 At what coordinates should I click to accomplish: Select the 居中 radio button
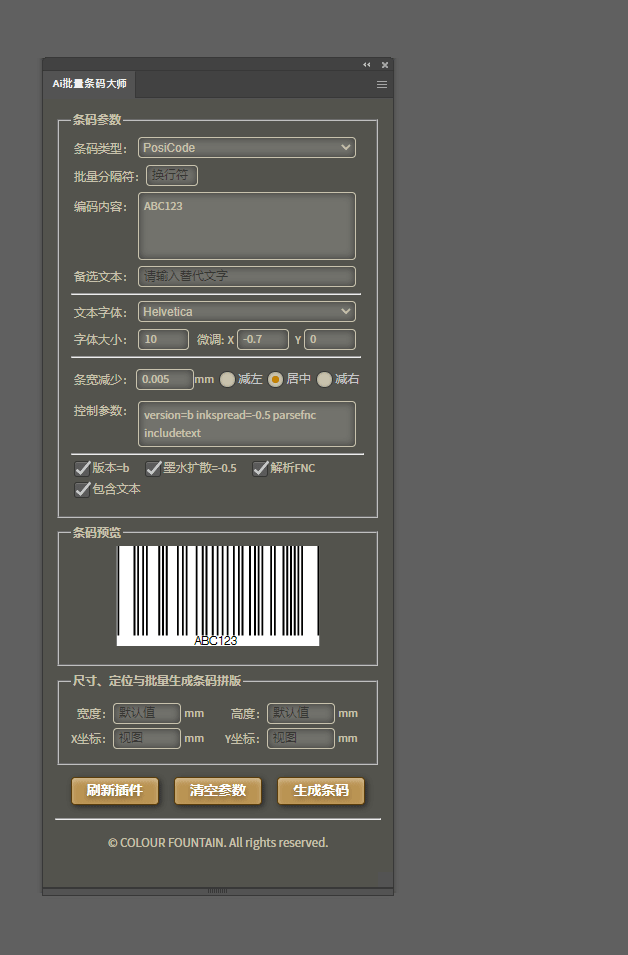pyautogui.click(x=275, y=379)
